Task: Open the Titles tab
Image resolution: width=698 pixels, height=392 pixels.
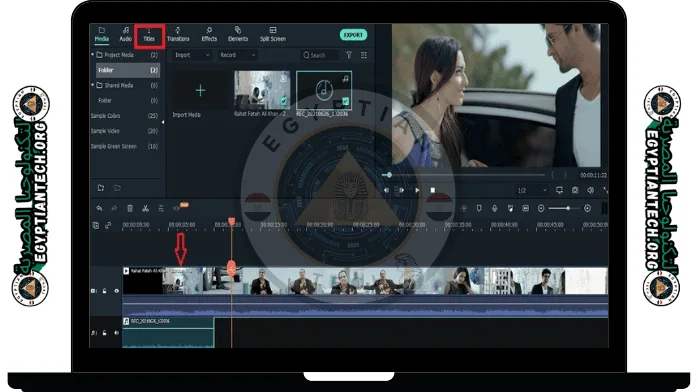Action: click(x=149, y=35)
